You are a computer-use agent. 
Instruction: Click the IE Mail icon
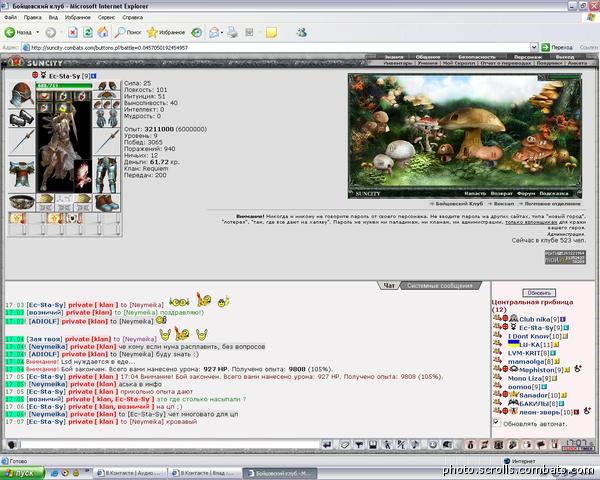(214, 33)
